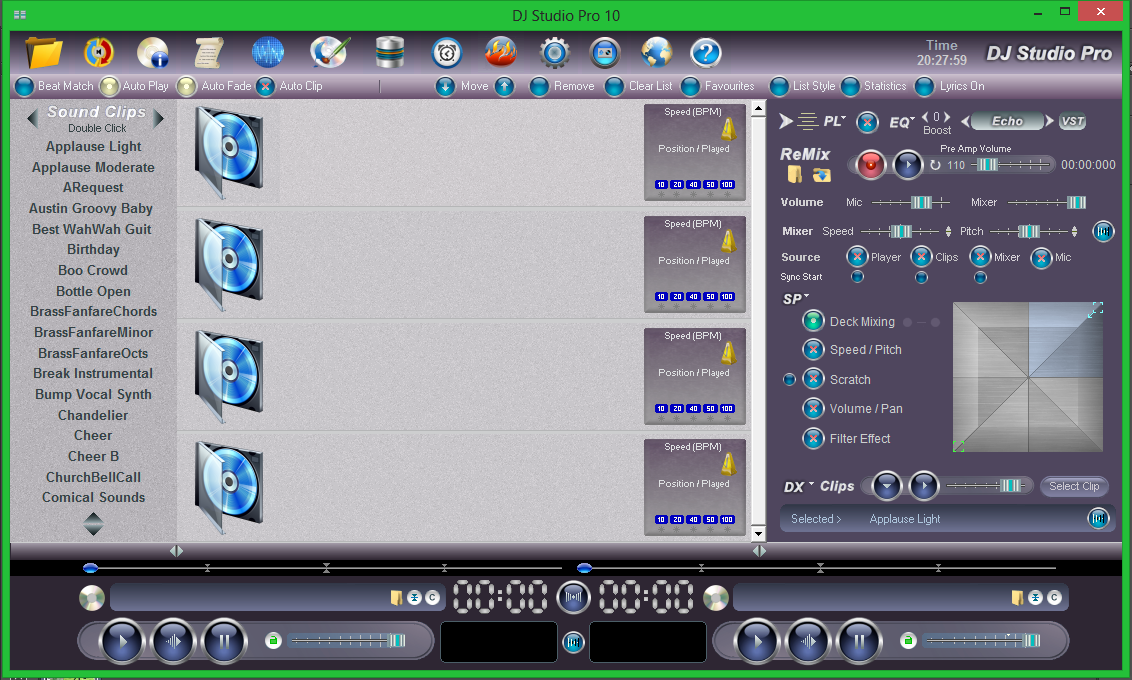Click the orange speaker audio icon
Viewport: 1132px width, 680px height.
98,53
